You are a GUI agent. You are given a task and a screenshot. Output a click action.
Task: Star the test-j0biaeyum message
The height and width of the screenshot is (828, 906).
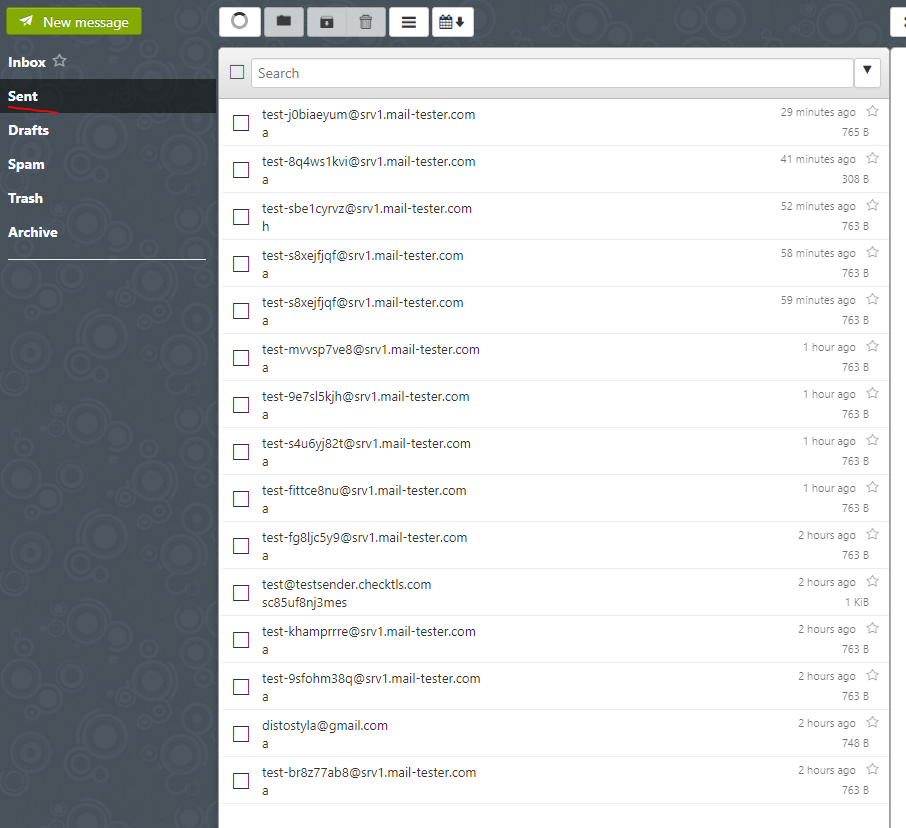coord(872,111)
